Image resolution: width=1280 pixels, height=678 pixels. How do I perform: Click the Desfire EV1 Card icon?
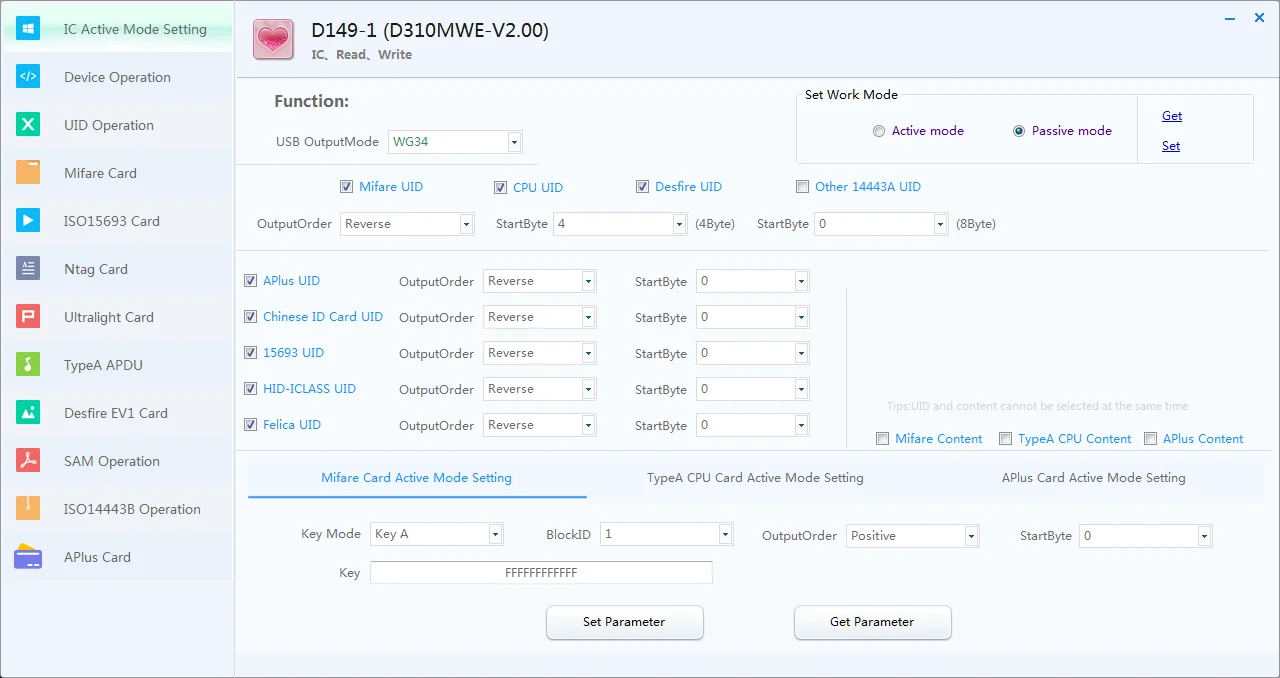coord(28,413)
